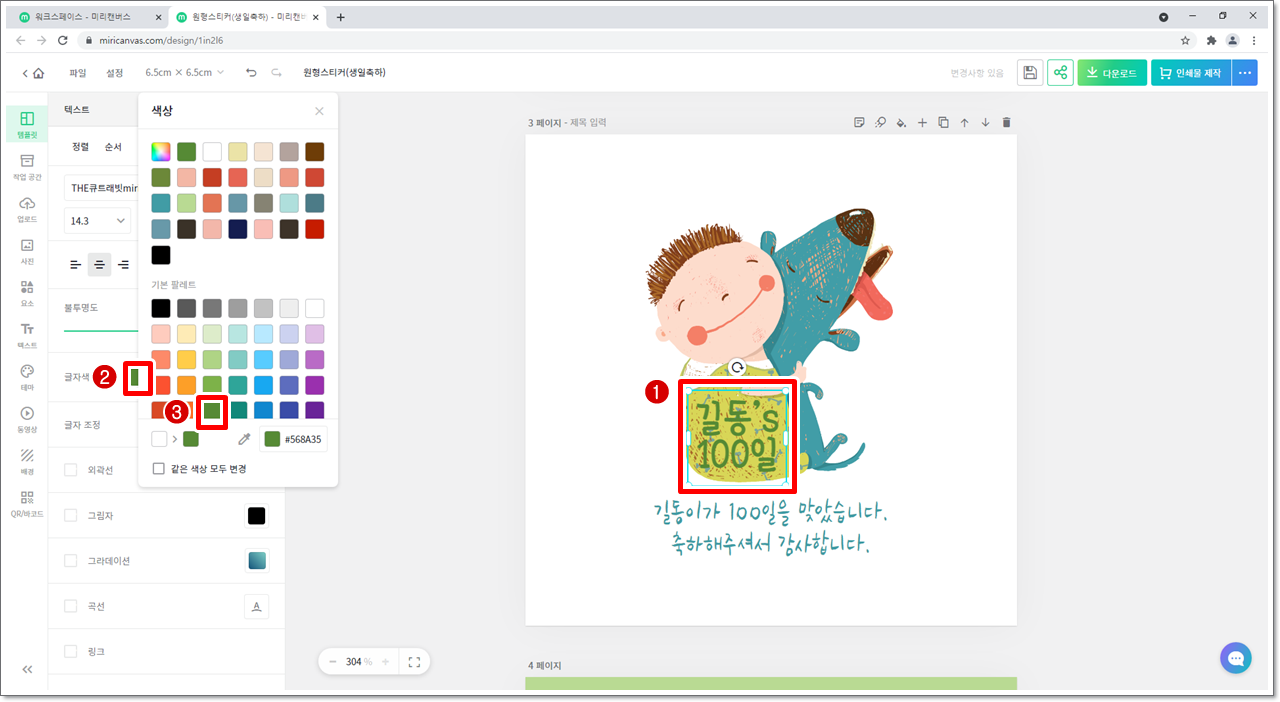Open the 설정 menu
This screenshot has height=702, width=1280.
[x=115, y=73]
